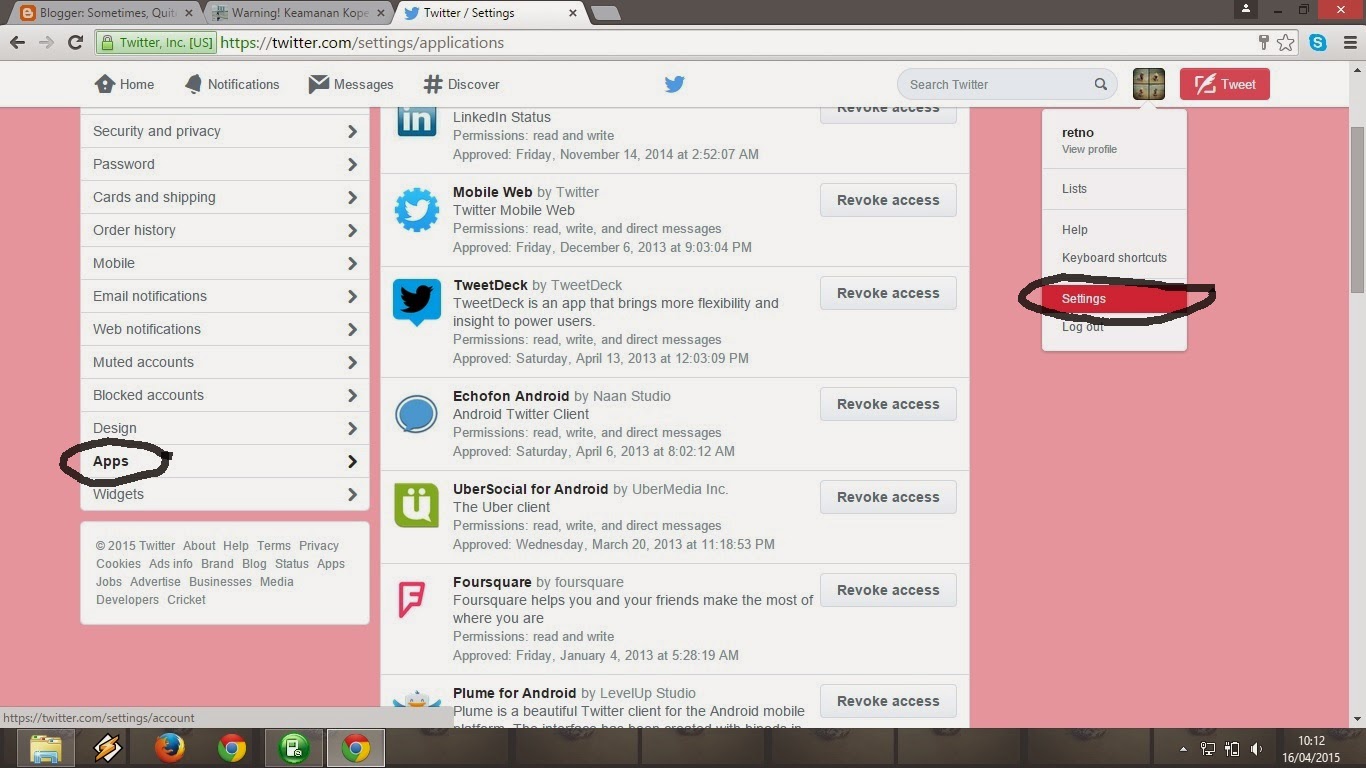Click the Terms footer link
This screenshot has width=1366, height=768.
(x=273, y=545)
